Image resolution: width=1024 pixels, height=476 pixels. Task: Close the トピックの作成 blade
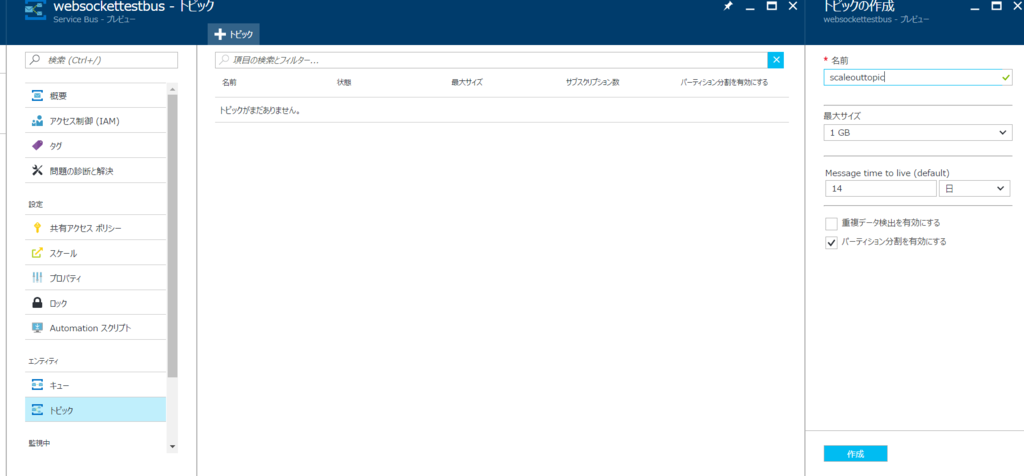tap(1016, 6)
